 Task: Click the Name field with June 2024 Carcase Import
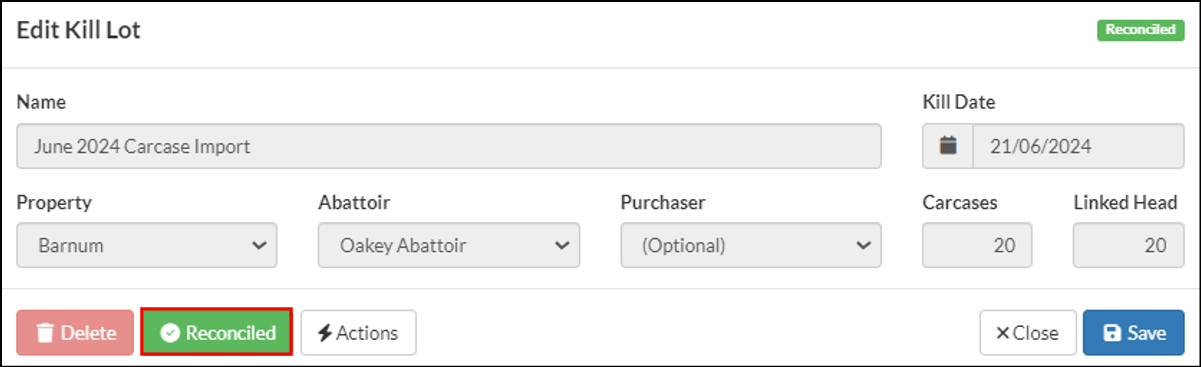(x=449, y=146)
